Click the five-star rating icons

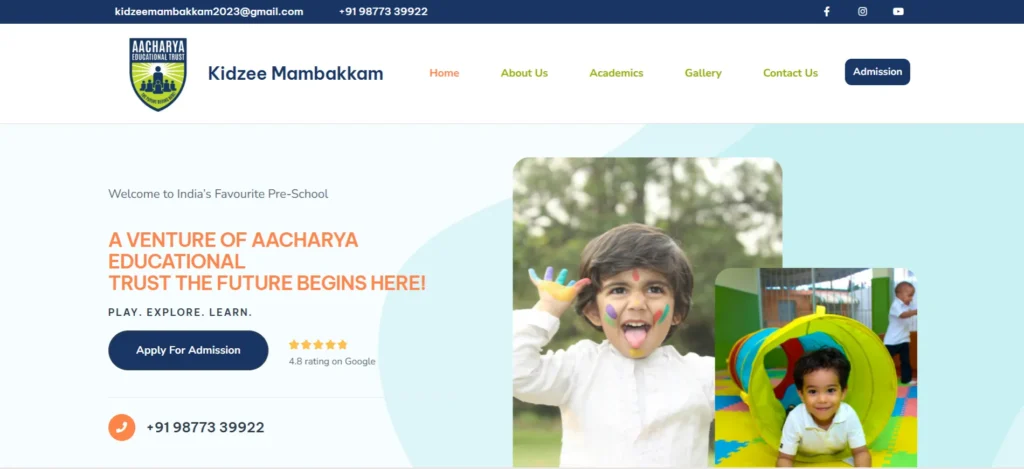318,344
